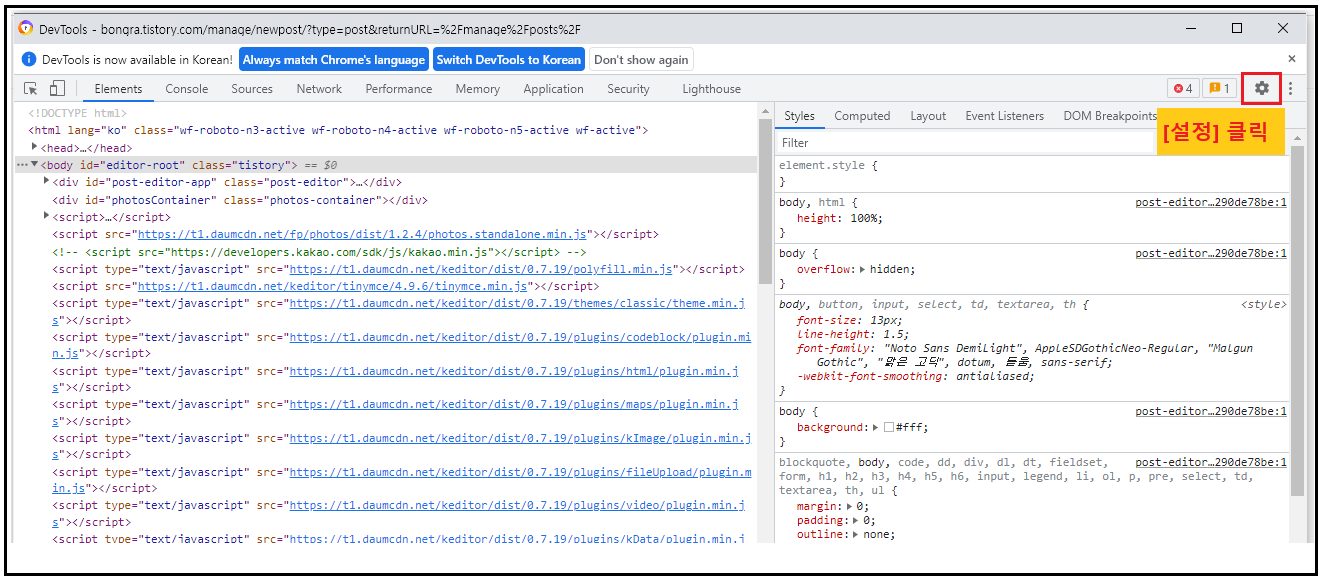Viewport: 1322px width, 580px height.
Task: Open source link beside body overflow rule
Action: [1211, 253]
